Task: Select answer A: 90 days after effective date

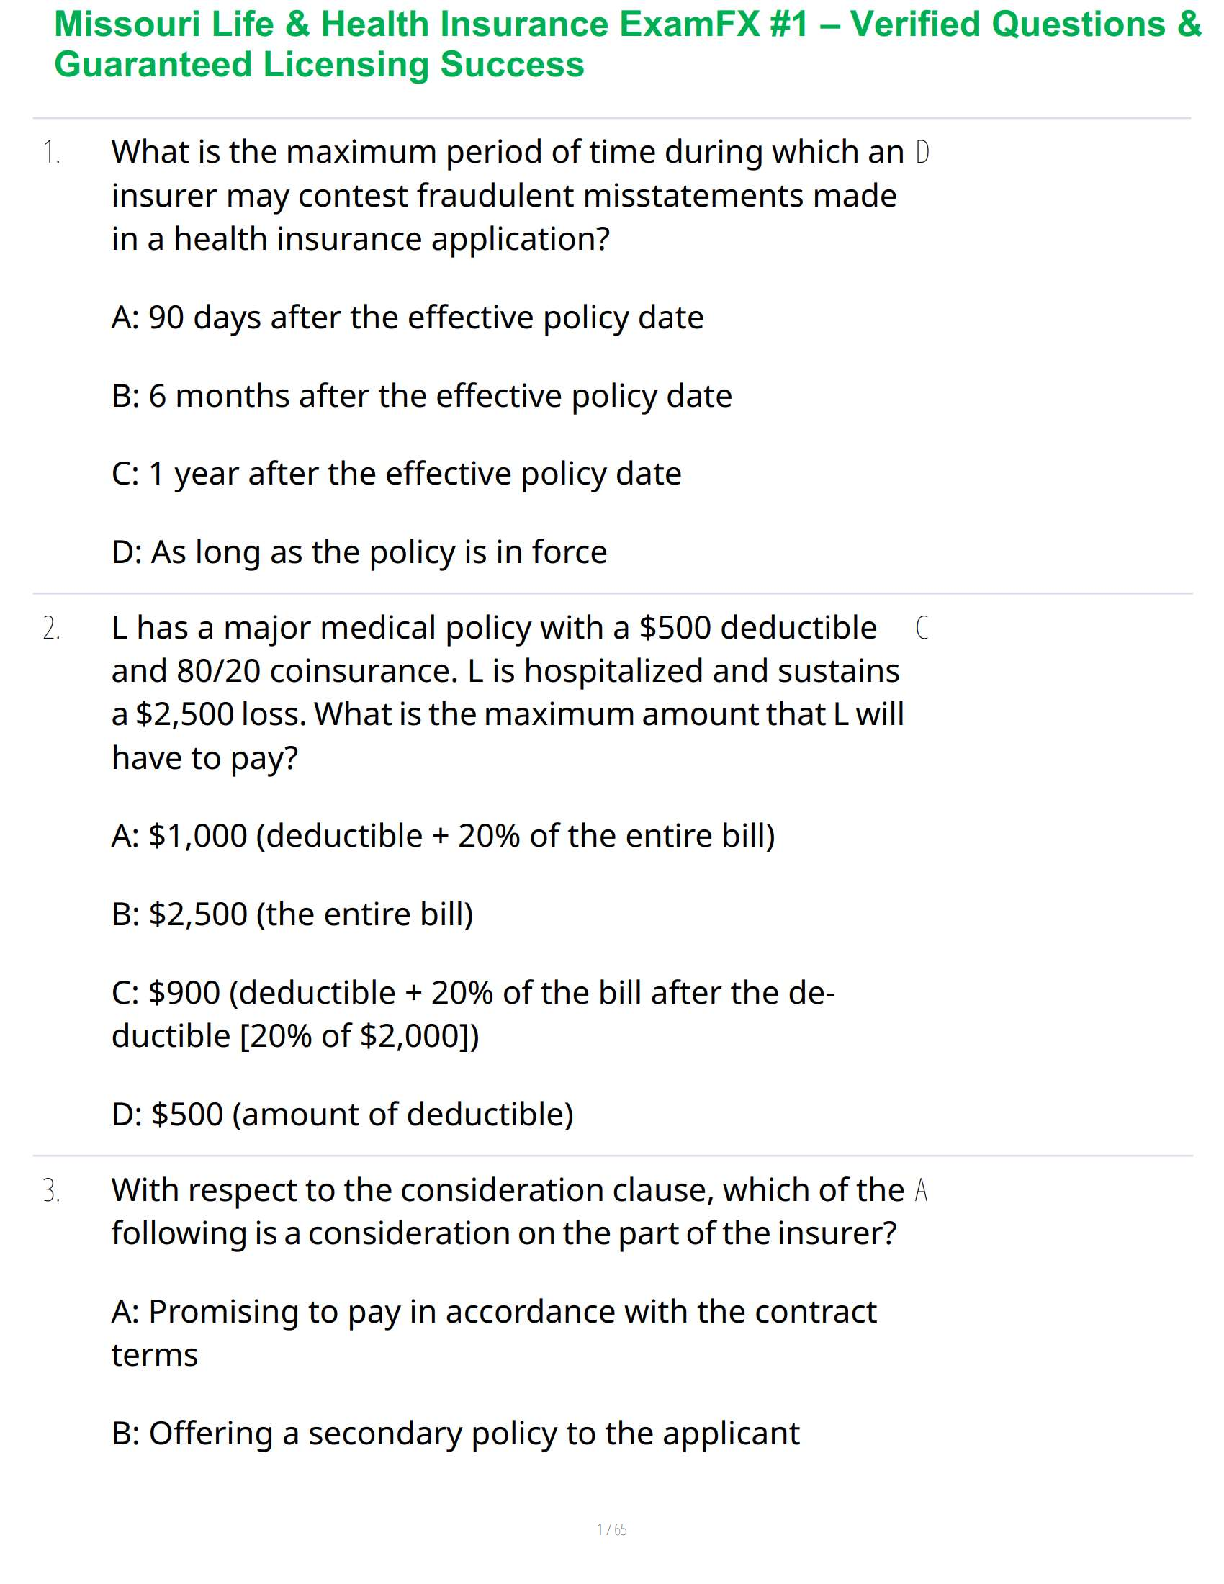Action: point(407,318)
